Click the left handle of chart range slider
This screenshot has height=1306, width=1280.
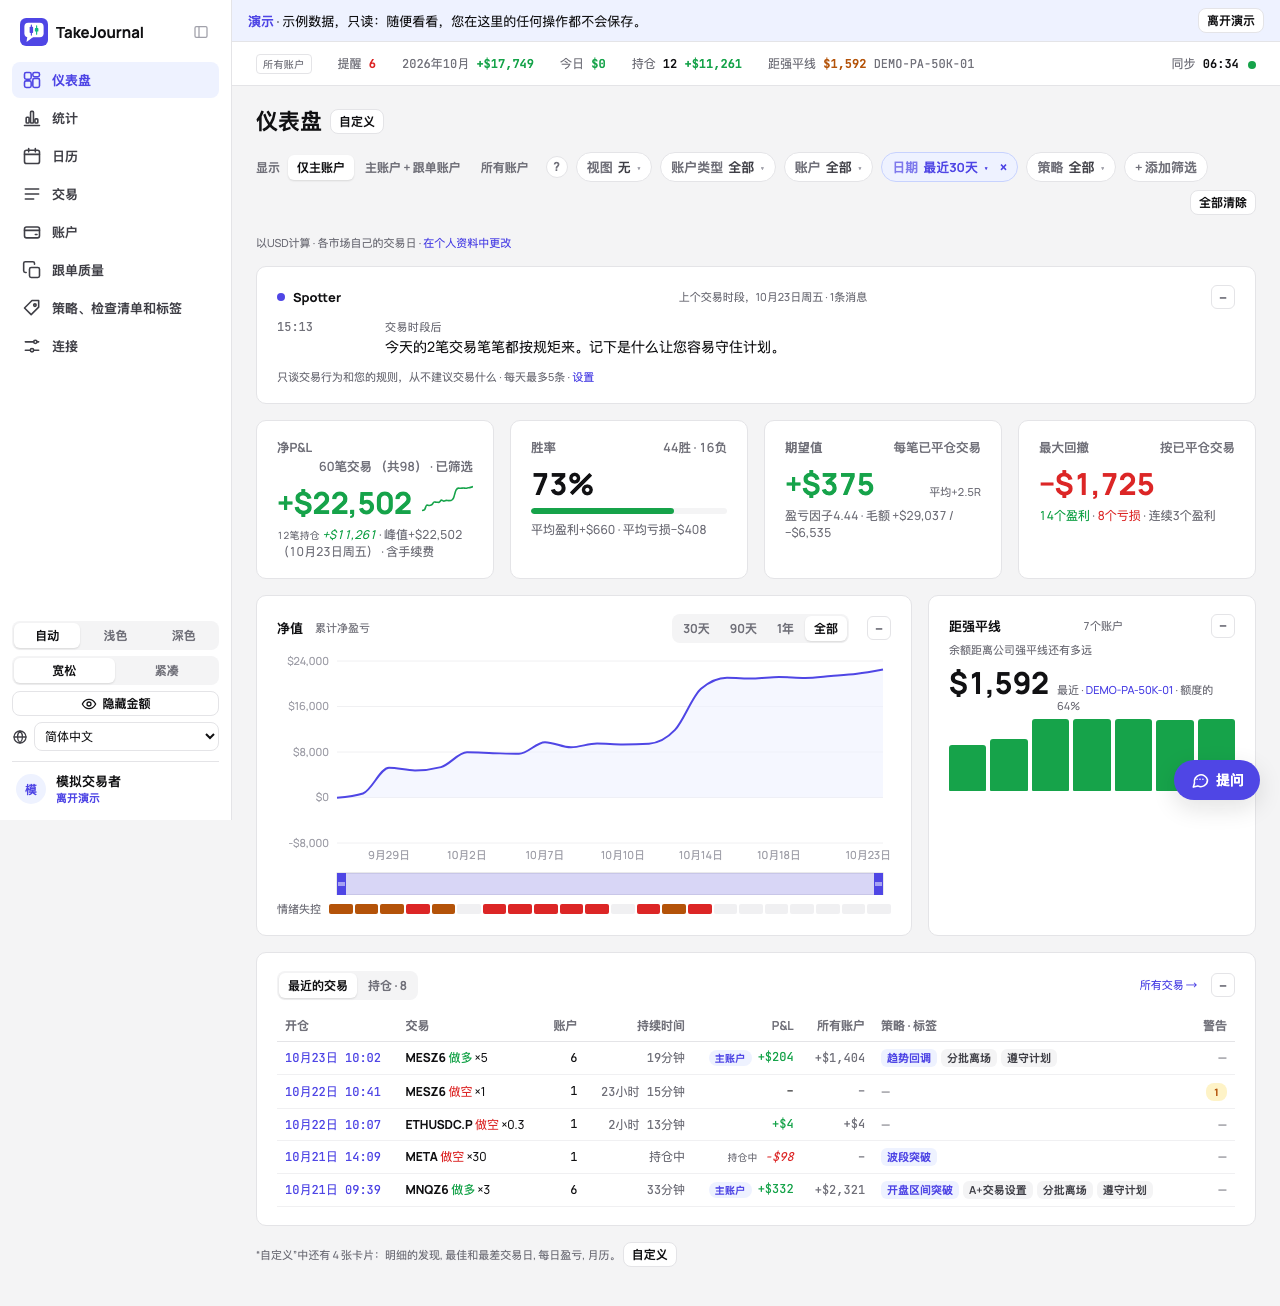tap(342, 884)
